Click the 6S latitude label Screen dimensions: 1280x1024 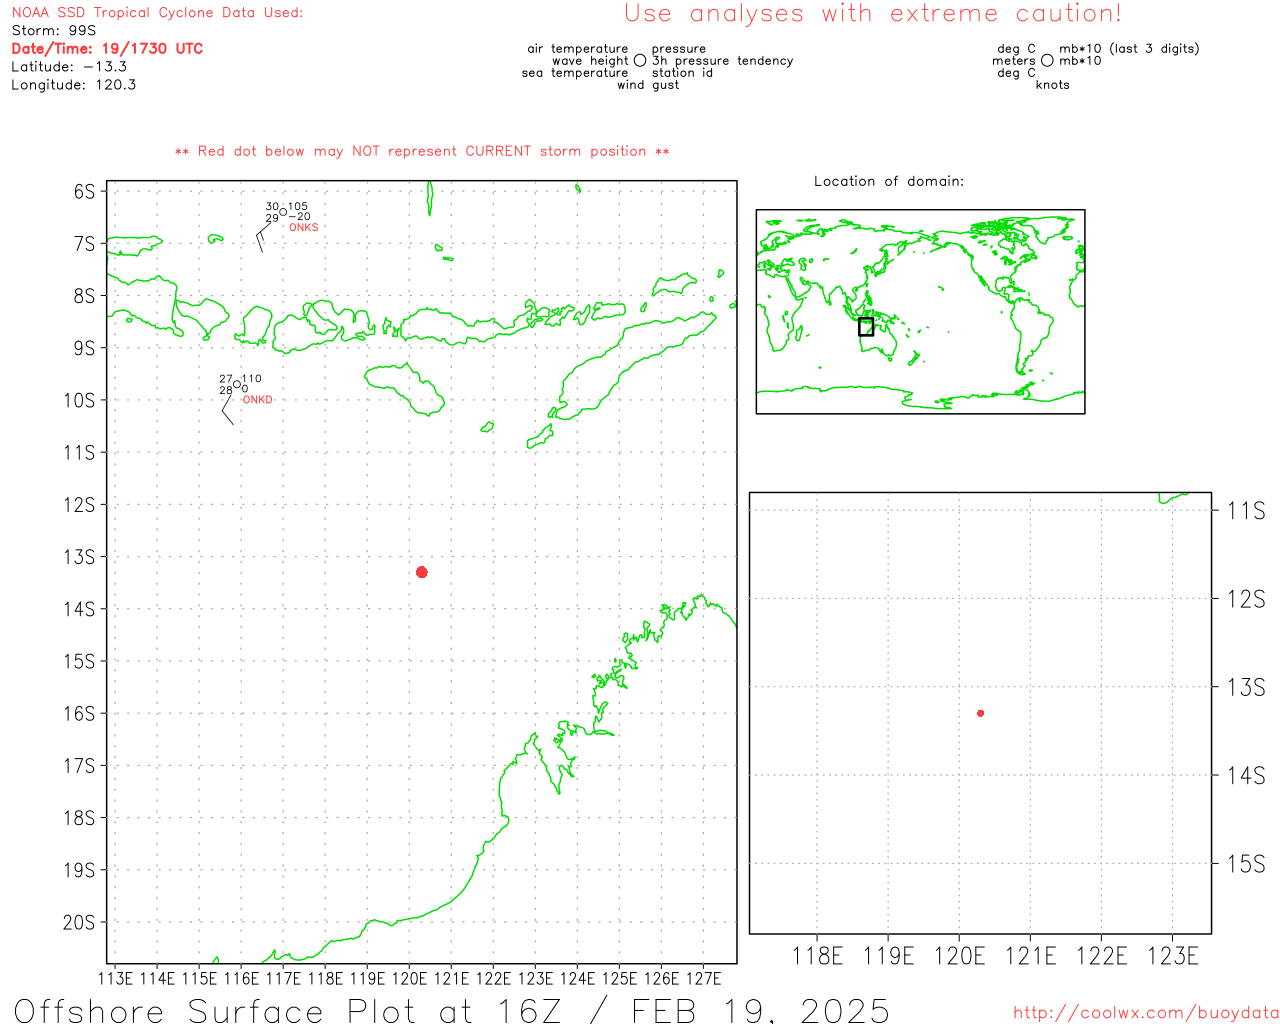coord(84,191)
